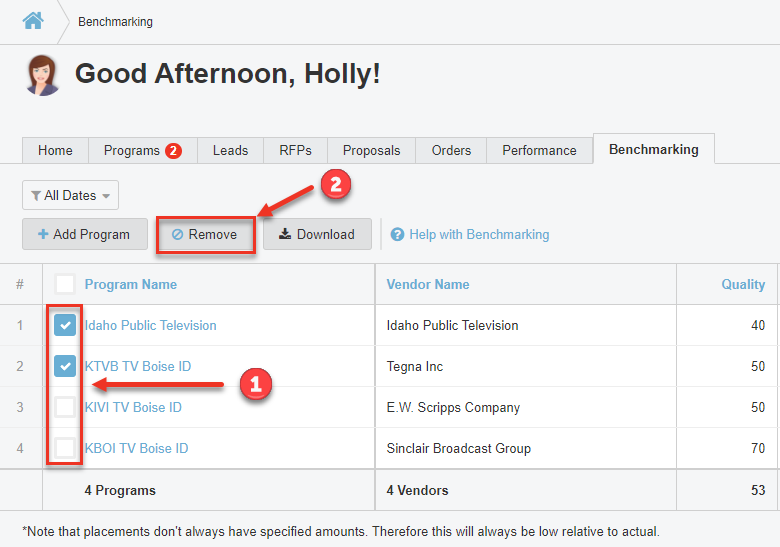780x547 pixels.
Task: Click the Remove button
Action: click(205, 235)
